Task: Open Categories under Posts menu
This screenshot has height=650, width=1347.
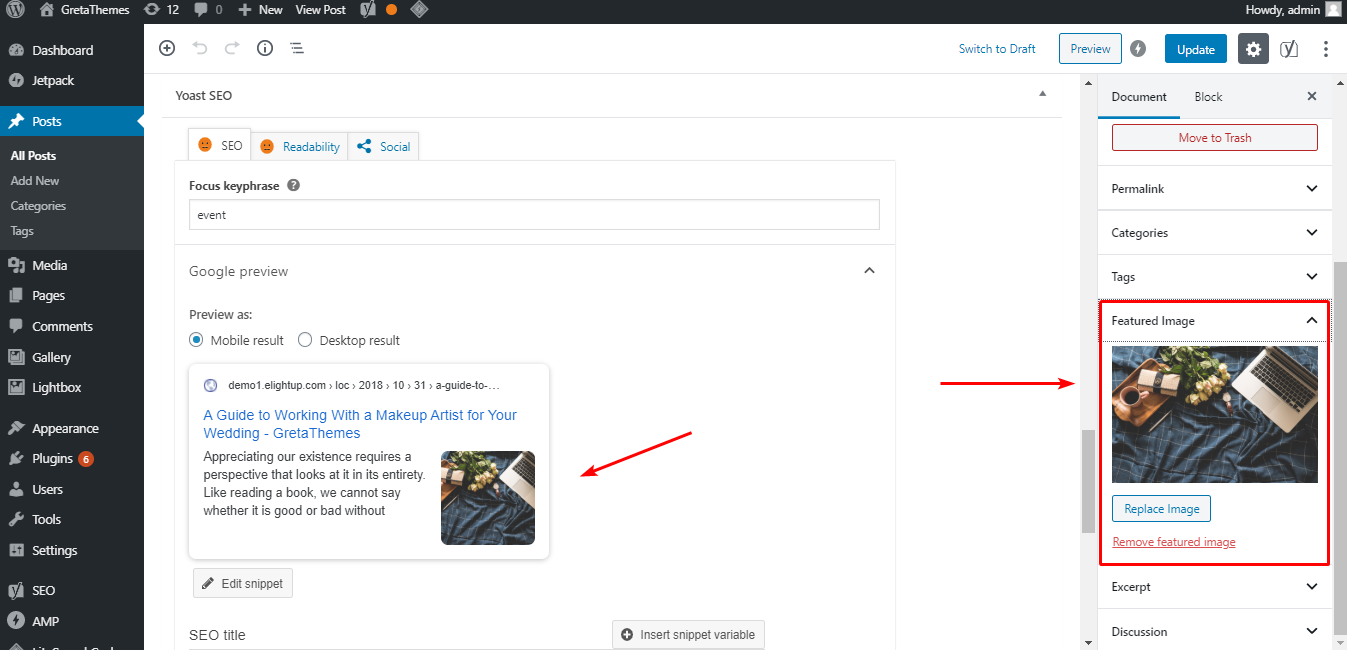Action: coord(38,206)
